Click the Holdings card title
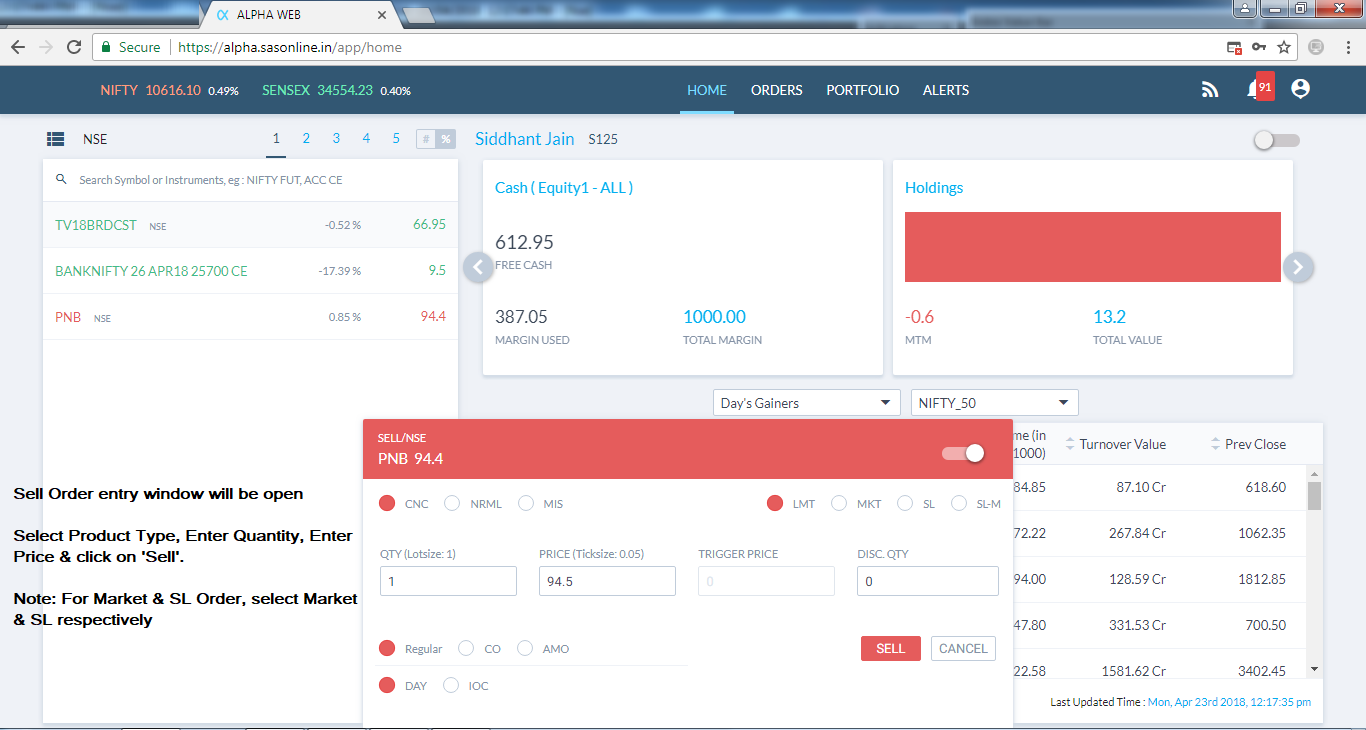Image resolution: width=1366 pixels, height=730 pixels. tap(934, 188)
